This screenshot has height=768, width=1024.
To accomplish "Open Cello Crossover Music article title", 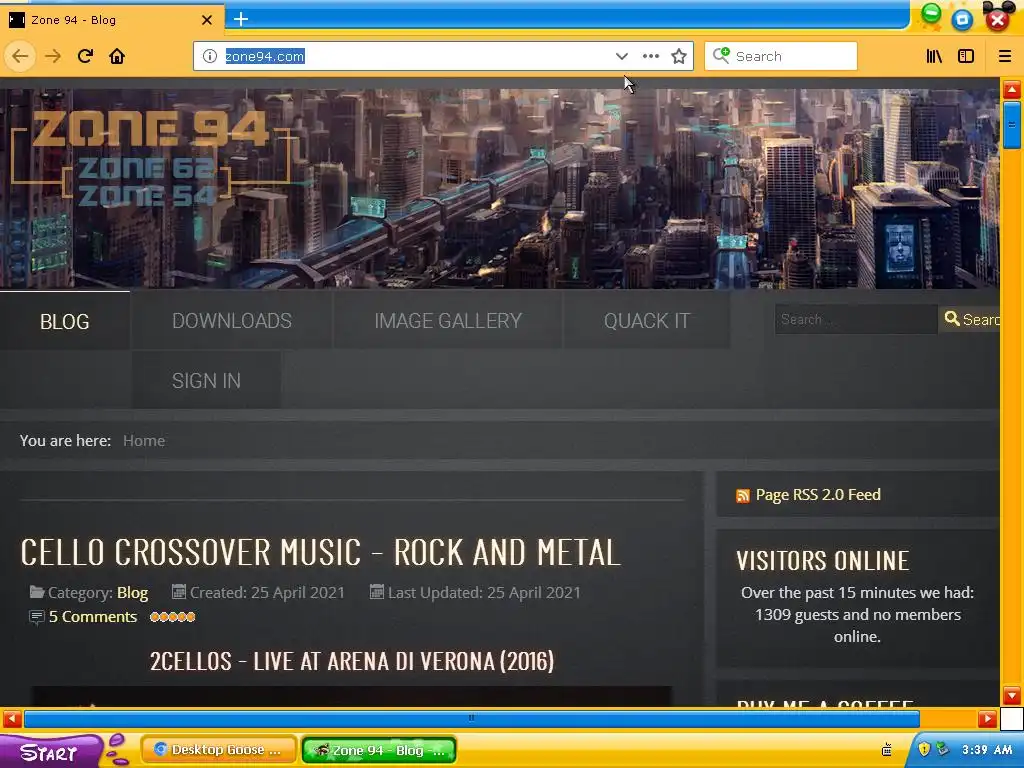I will coord(320,552).
